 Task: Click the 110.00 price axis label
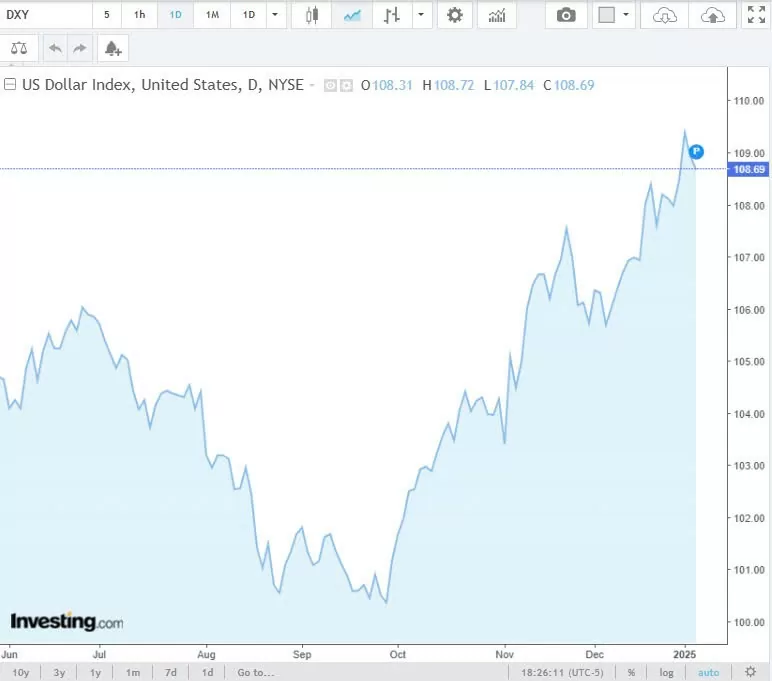[x=749, y=101]
